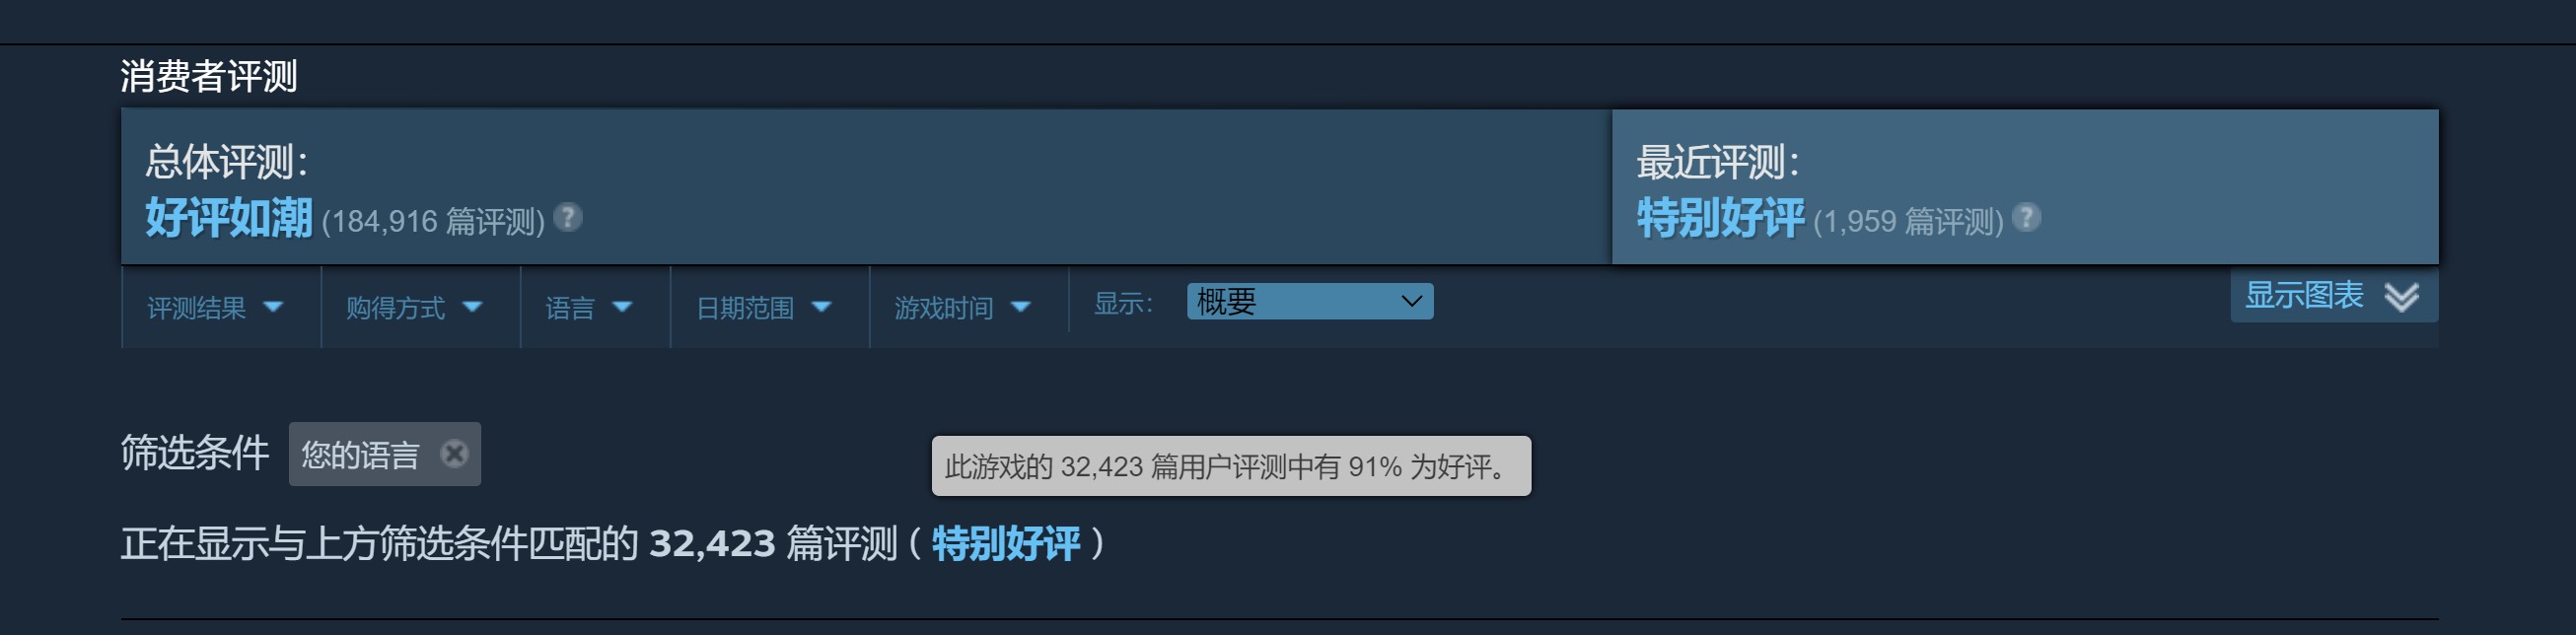Screen dimensions: 2576x635
Task: Click the 特别好评 recent rating link
Action: (1720, 217)
